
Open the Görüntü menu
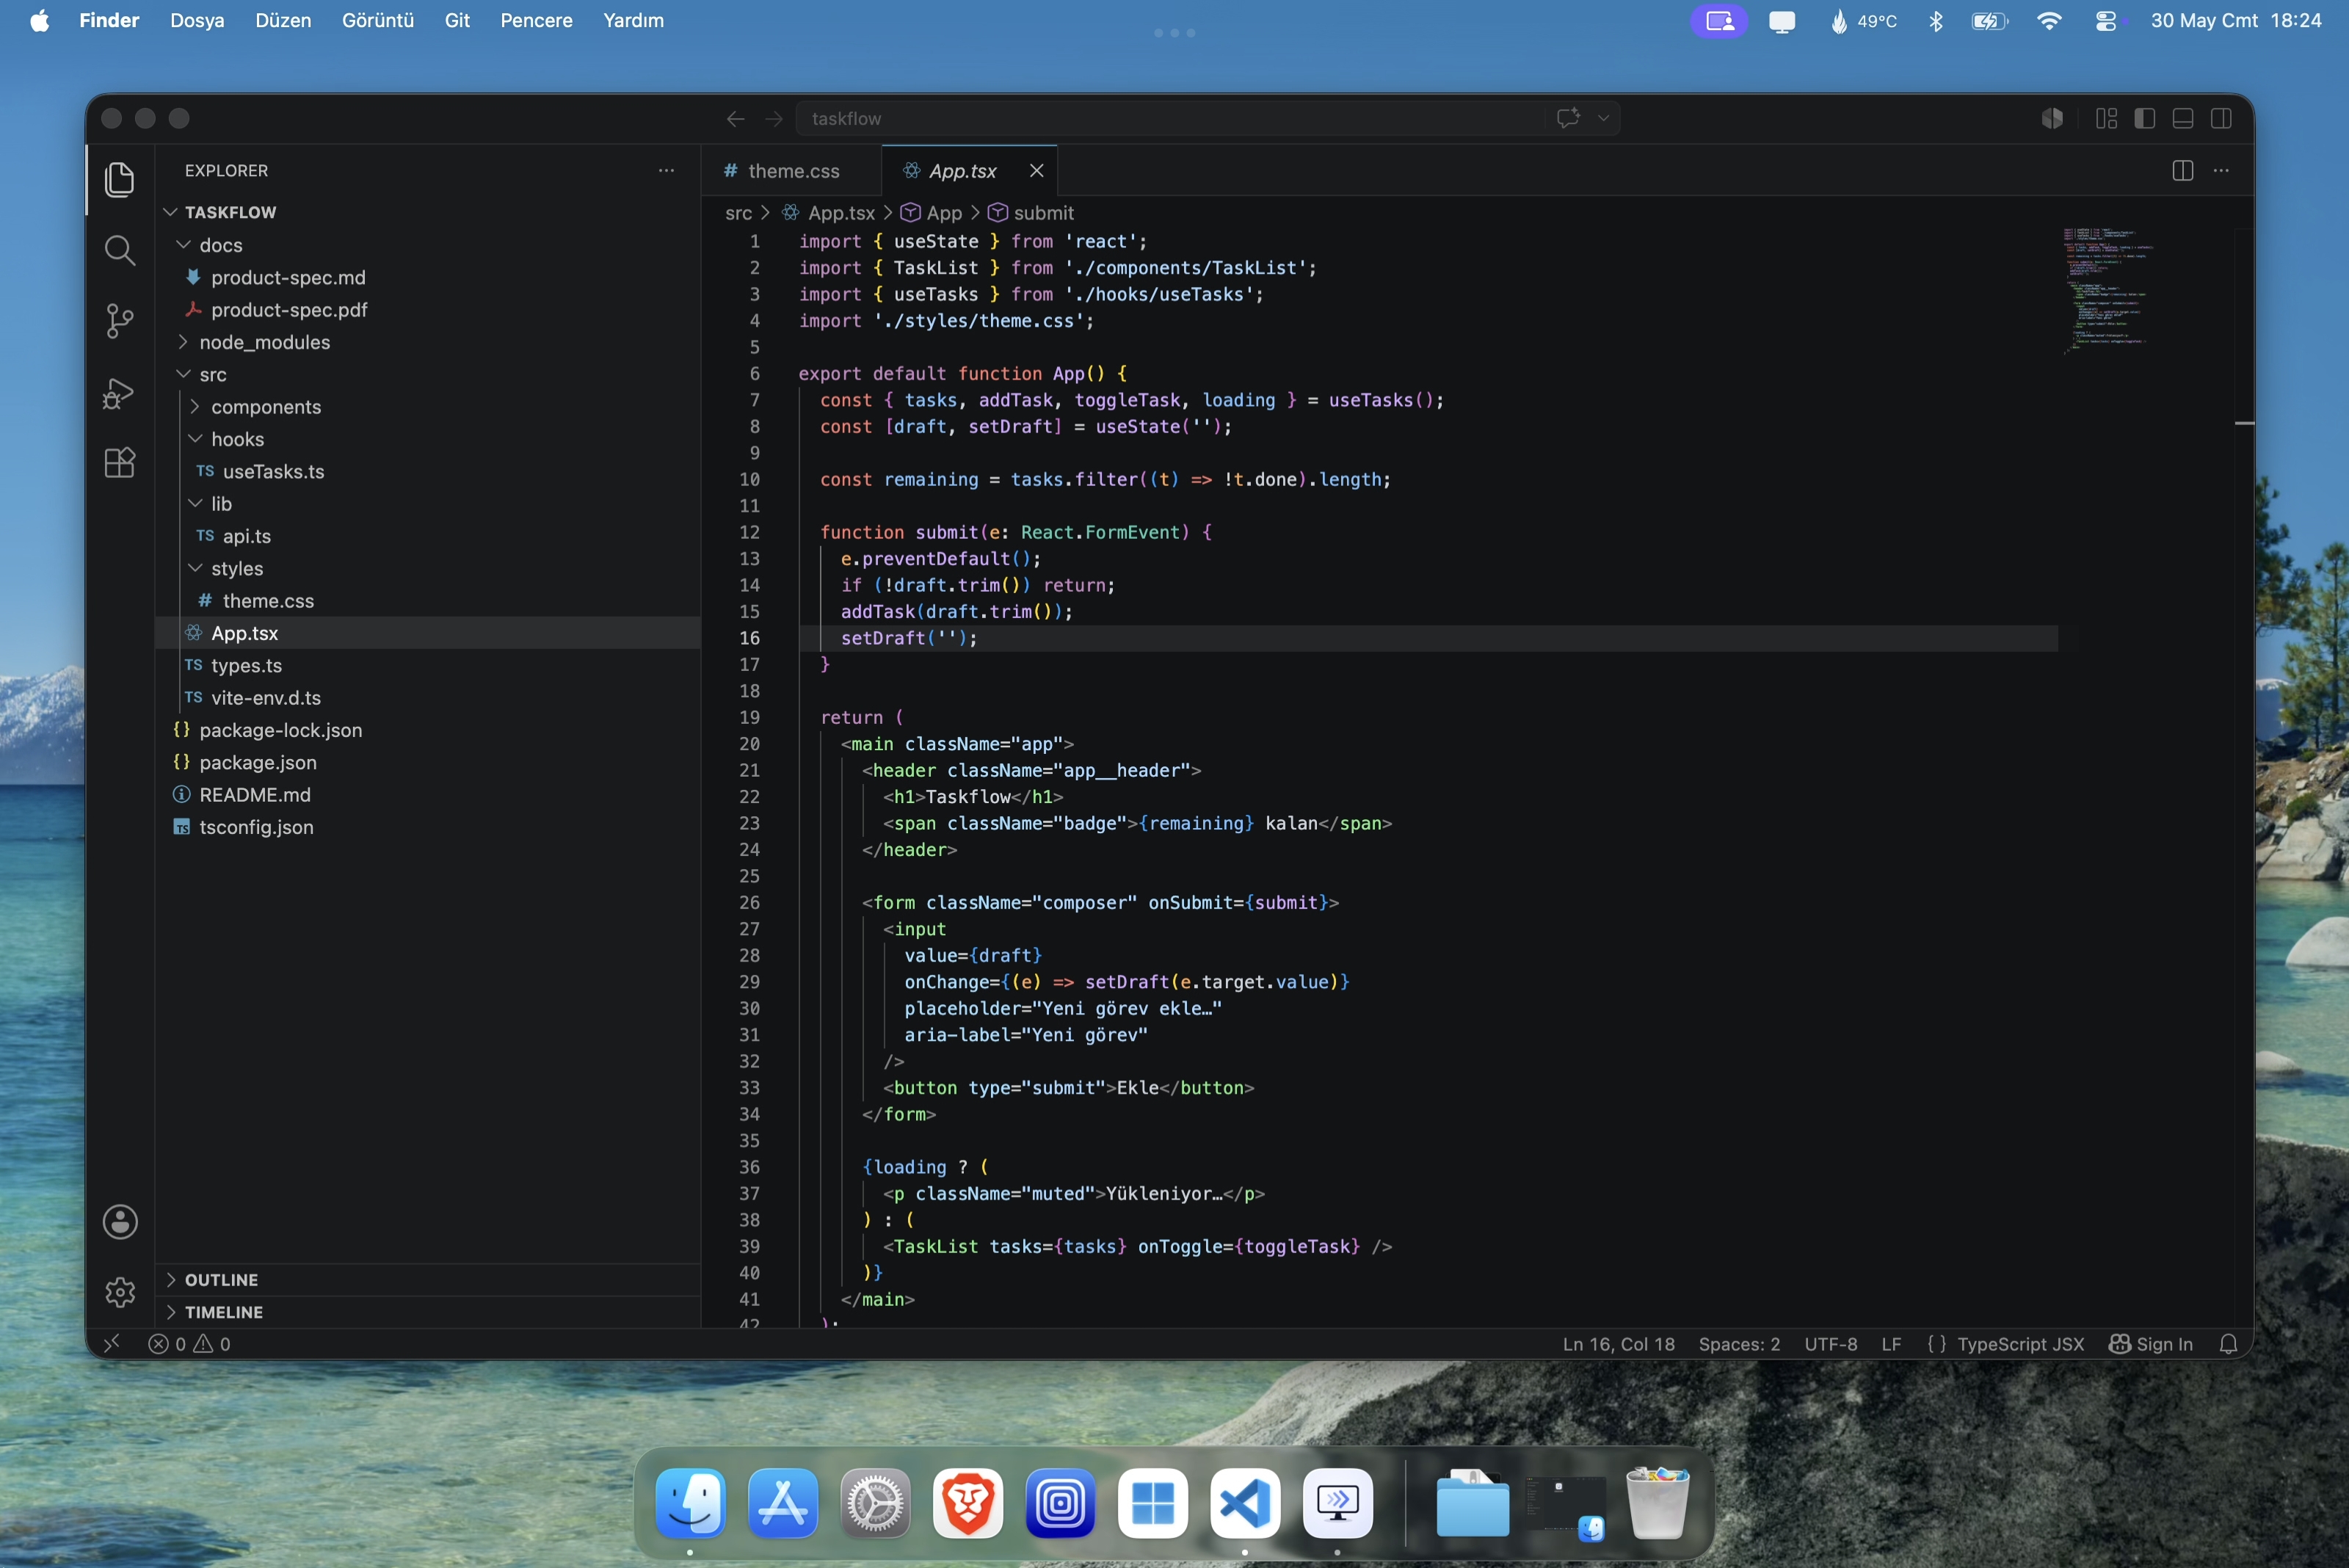pyautogui.click(x=378, y=21)
